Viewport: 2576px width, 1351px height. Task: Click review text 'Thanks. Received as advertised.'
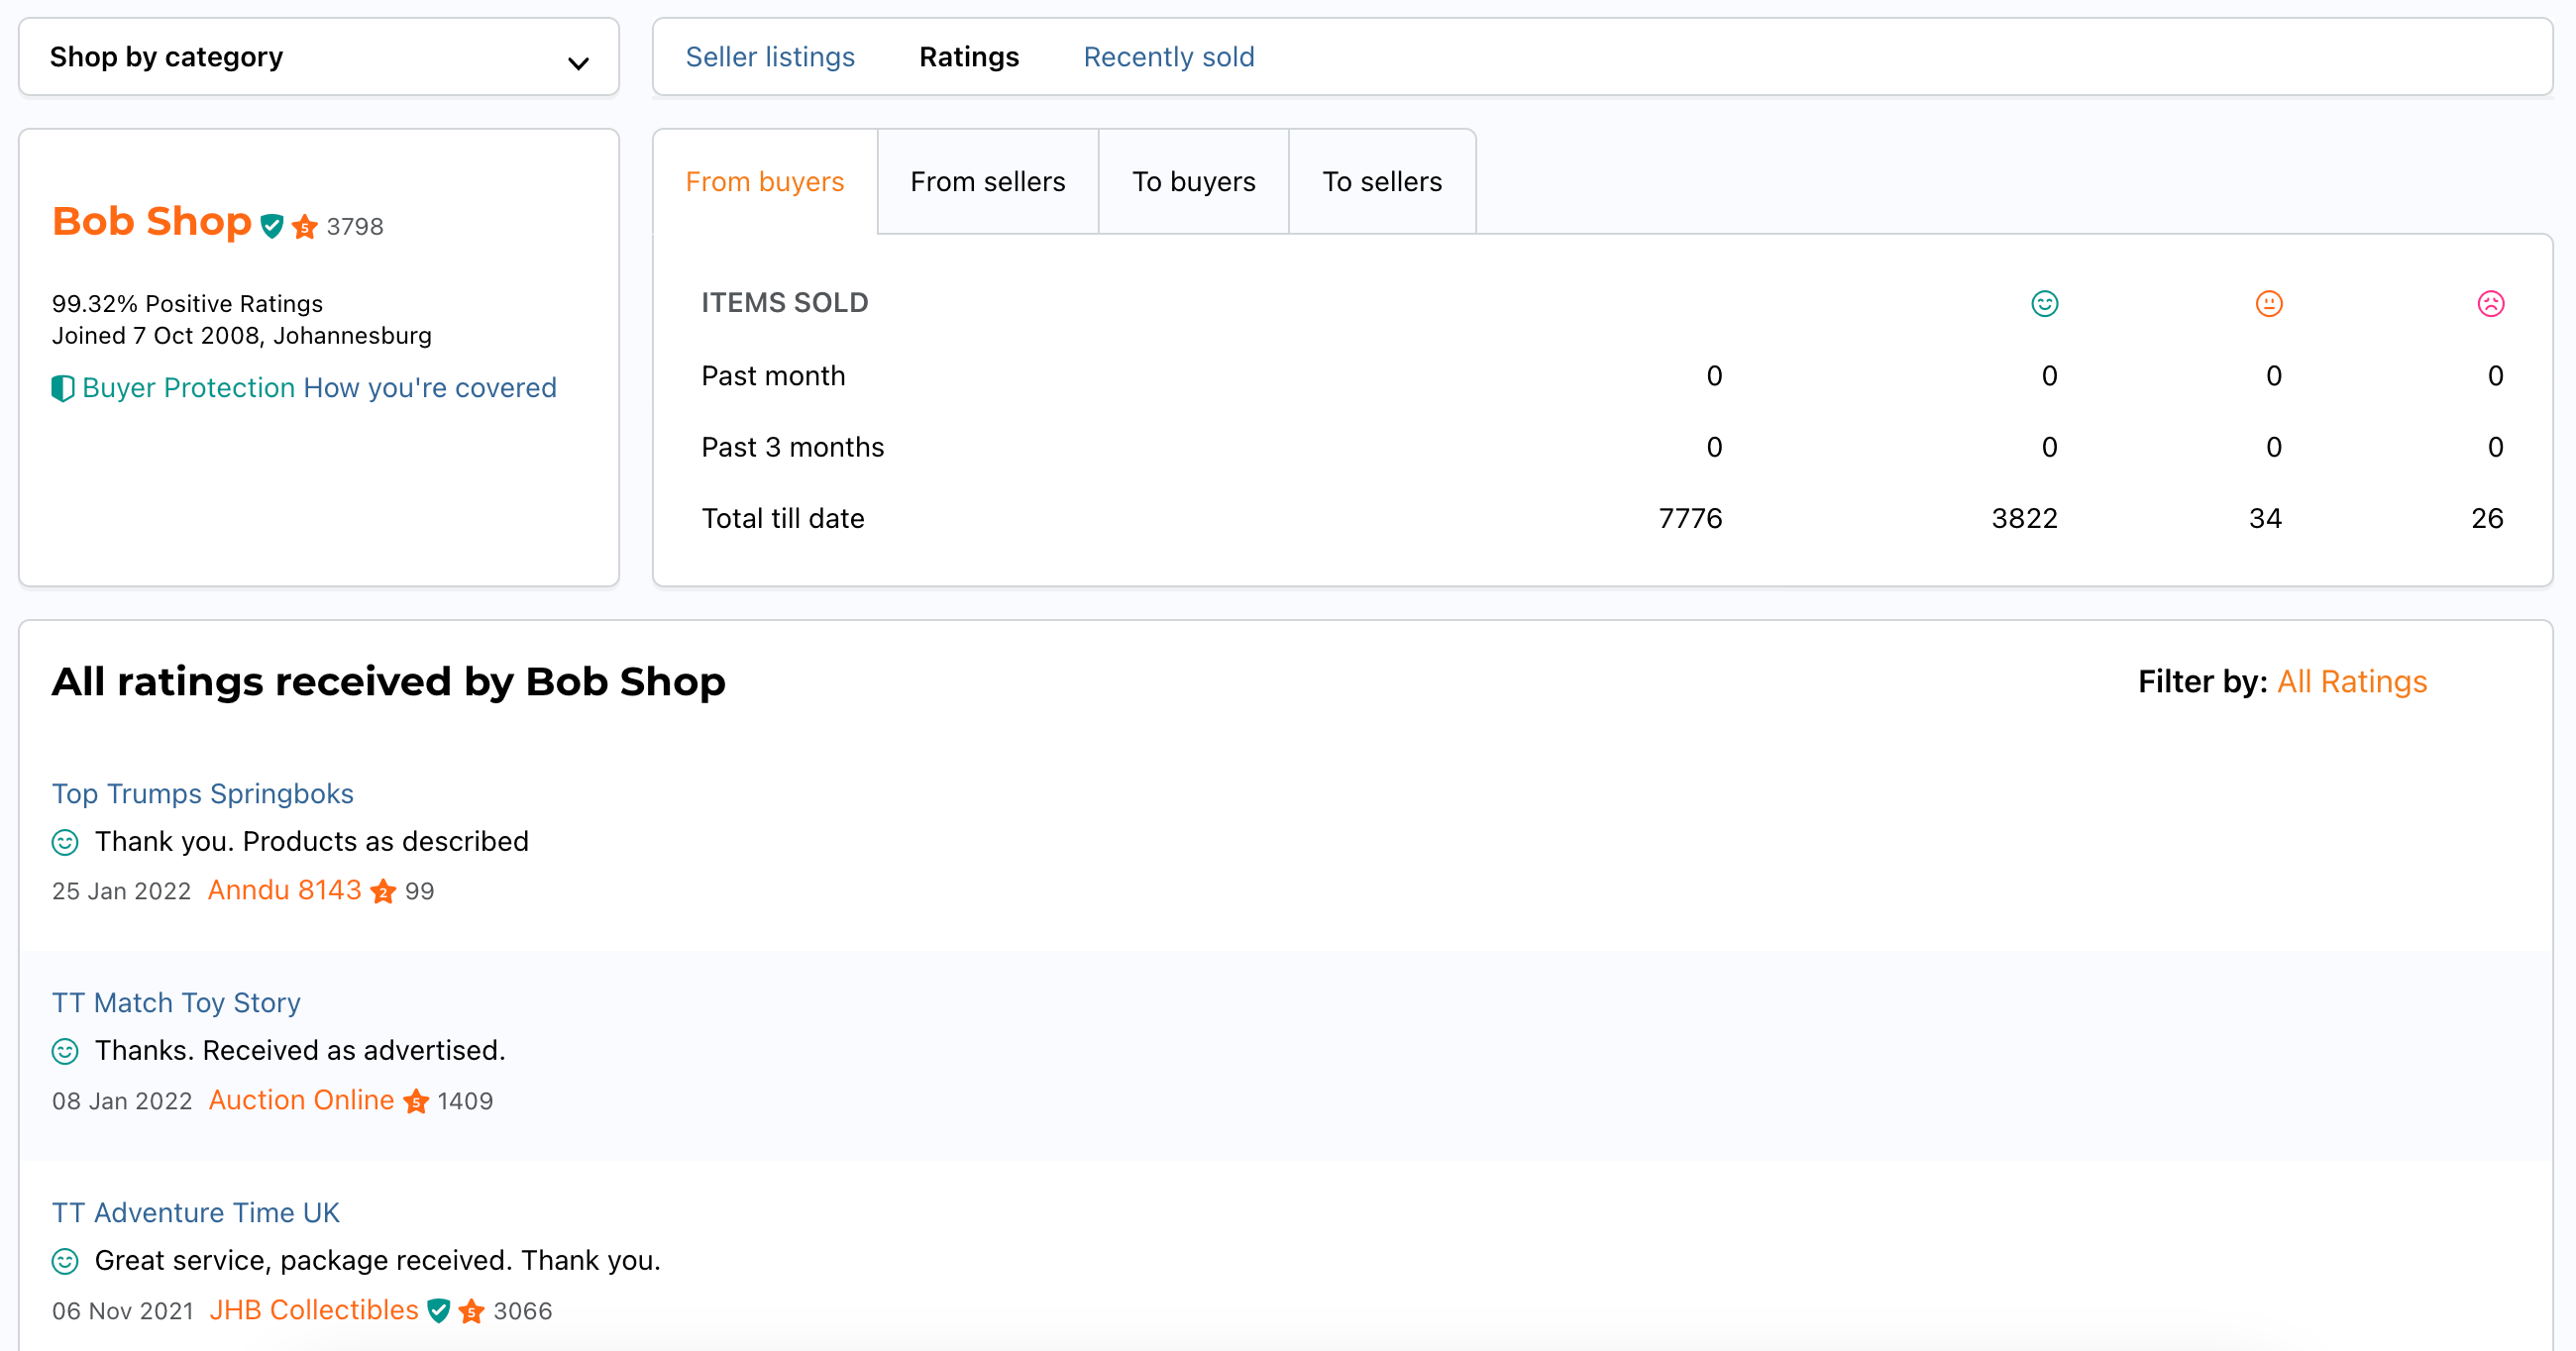(300, 1051)
